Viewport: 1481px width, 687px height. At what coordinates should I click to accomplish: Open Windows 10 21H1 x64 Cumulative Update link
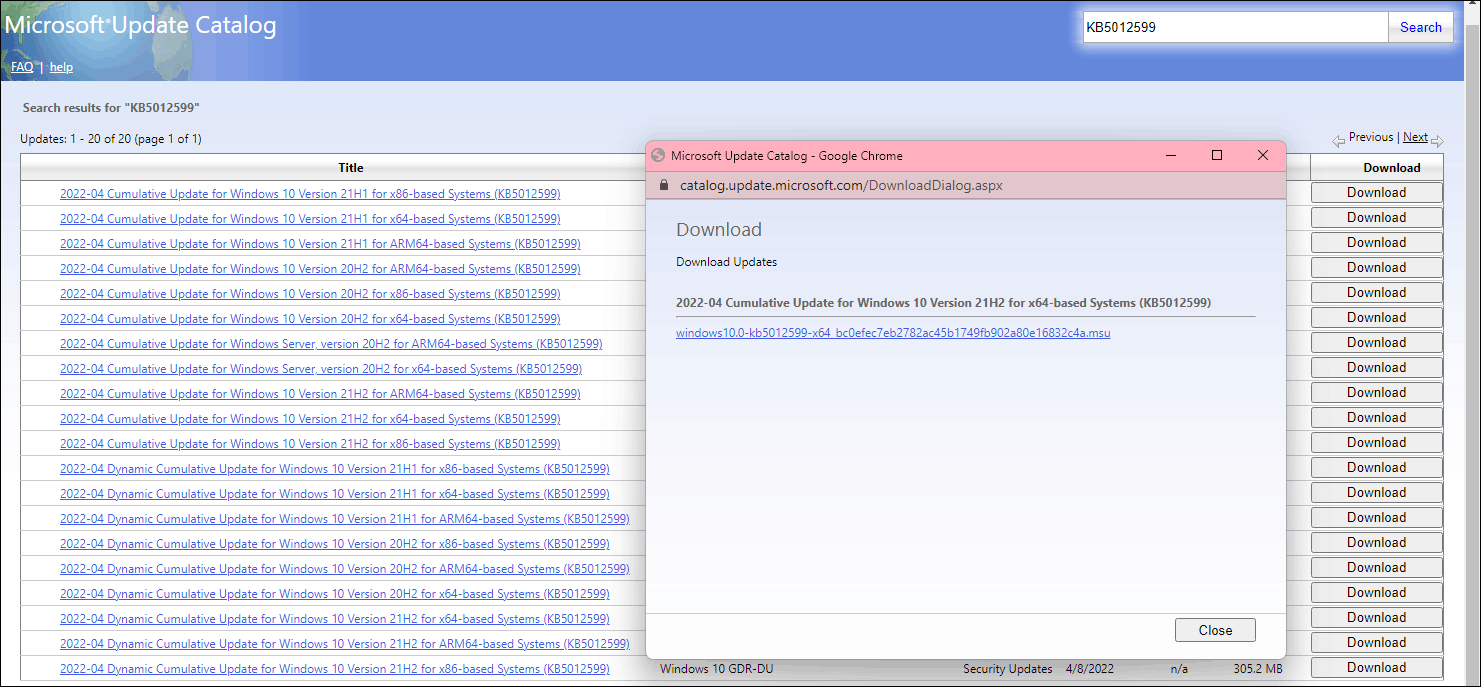[x=310, y=219]
